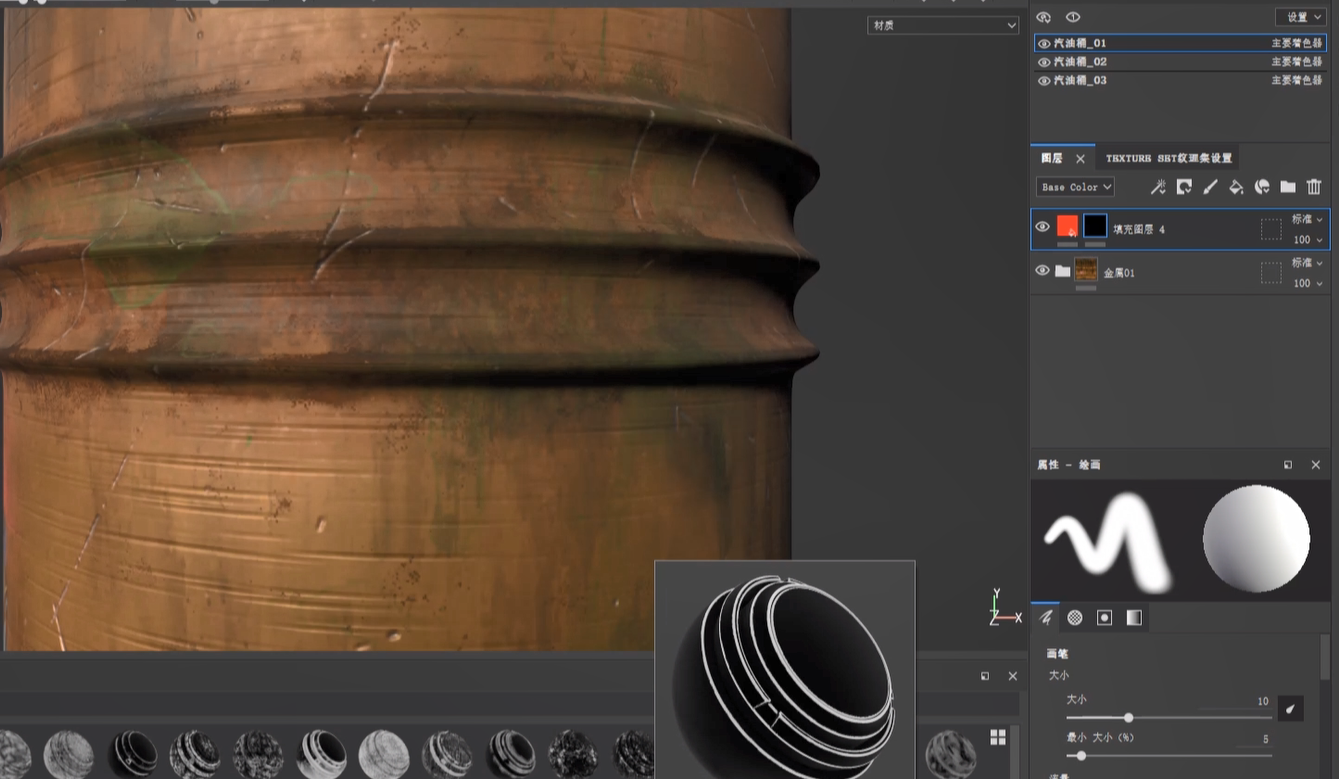Delete layer with the trash icon

pos(1314,187)
